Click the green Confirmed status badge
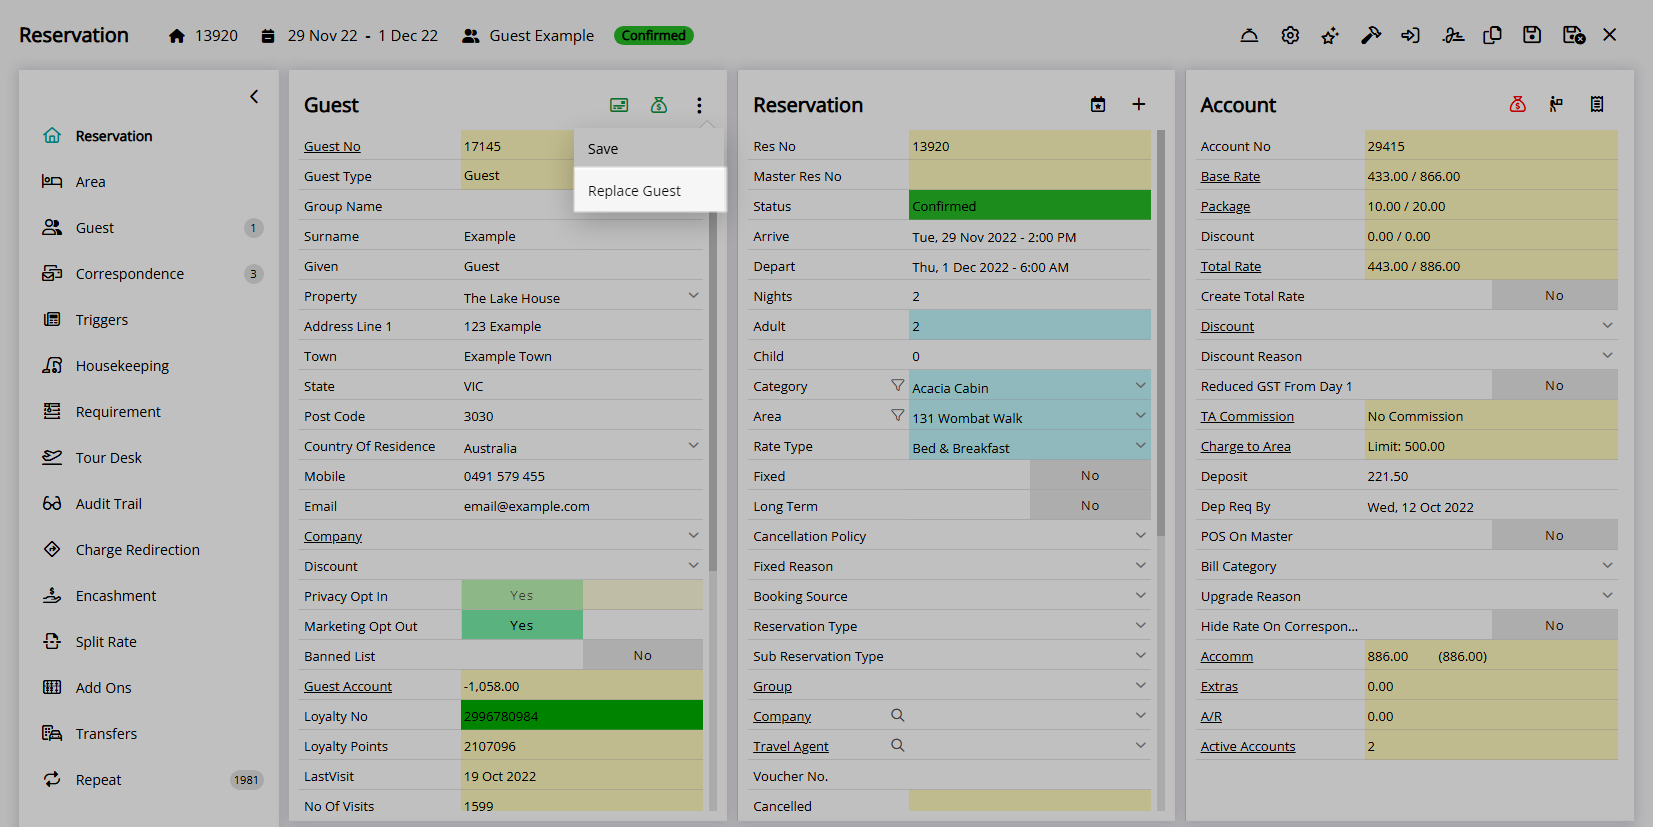 point(653,35)
